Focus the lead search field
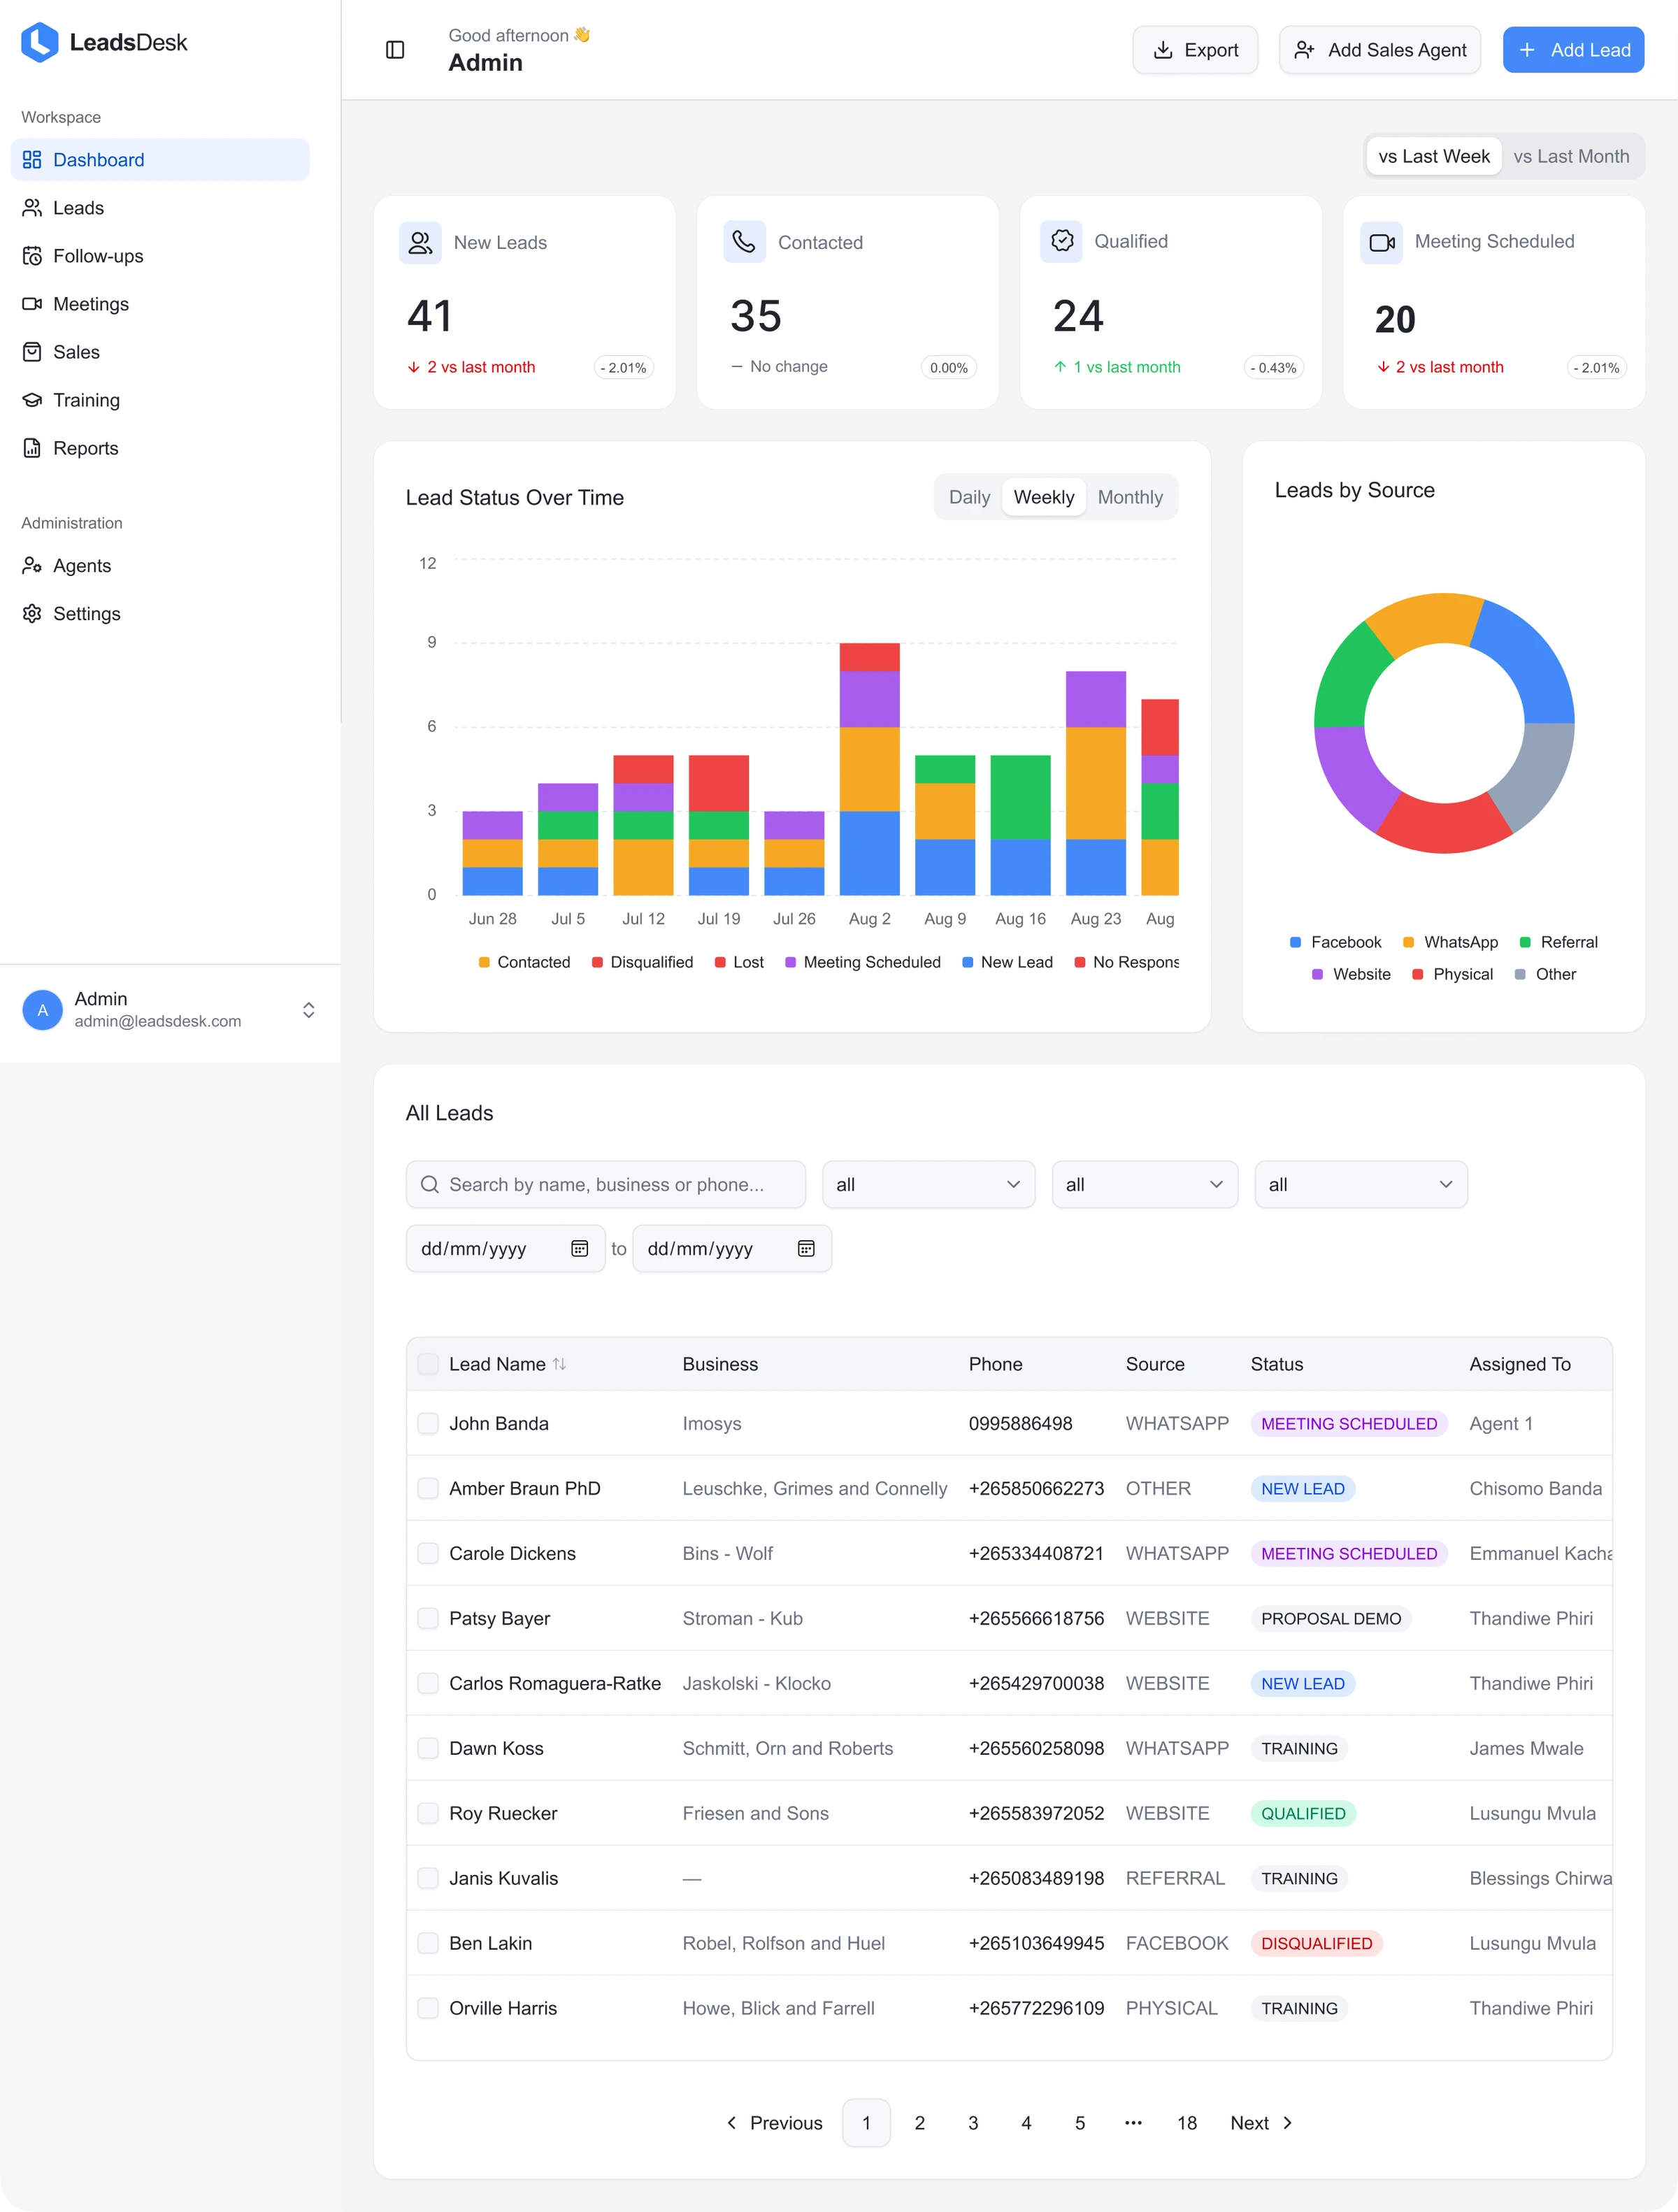1678x2212 pixels. coord(606,1185)
